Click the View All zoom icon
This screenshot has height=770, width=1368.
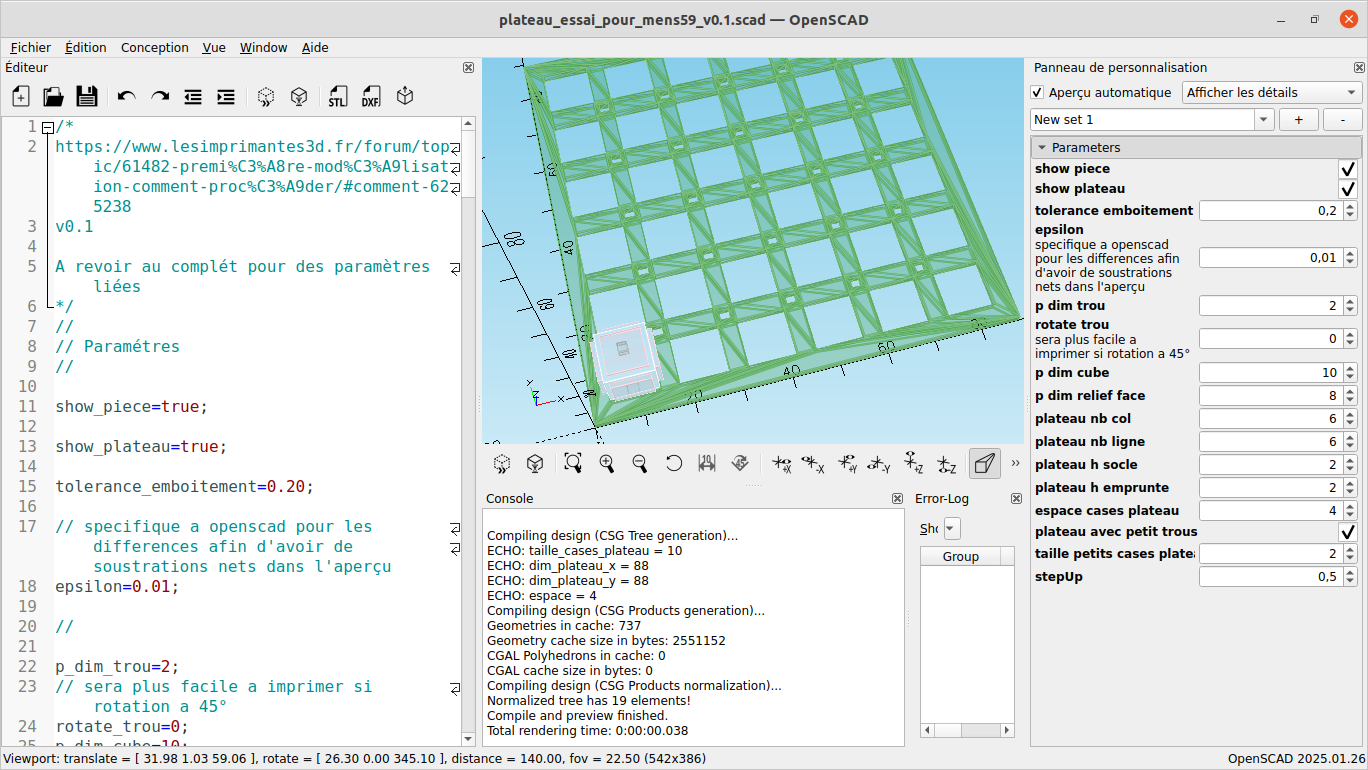tap(573, 463)
